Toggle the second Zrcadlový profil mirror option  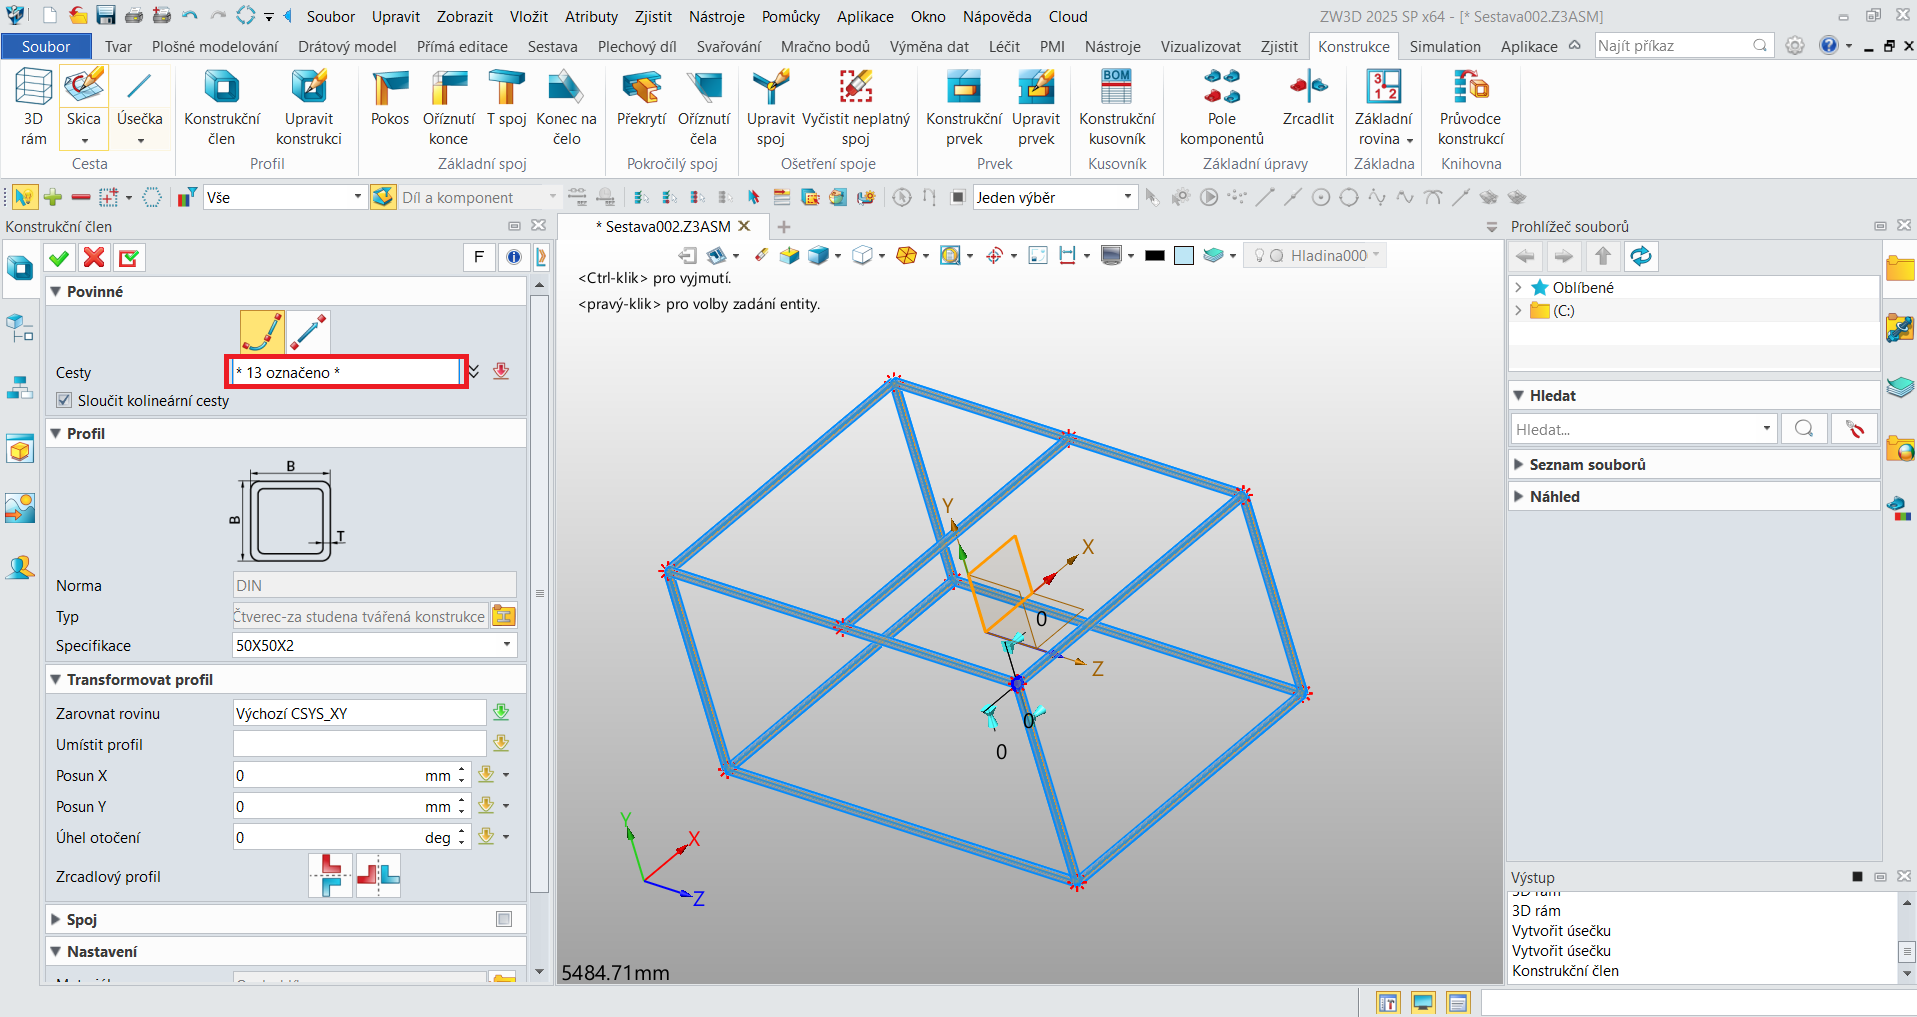click(x=378, y=876)
